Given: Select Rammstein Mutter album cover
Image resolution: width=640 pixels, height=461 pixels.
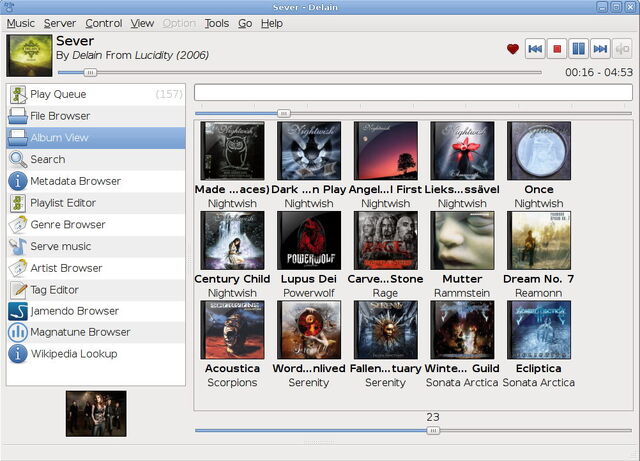Looking at the screenshot, I should coord(462,241).
